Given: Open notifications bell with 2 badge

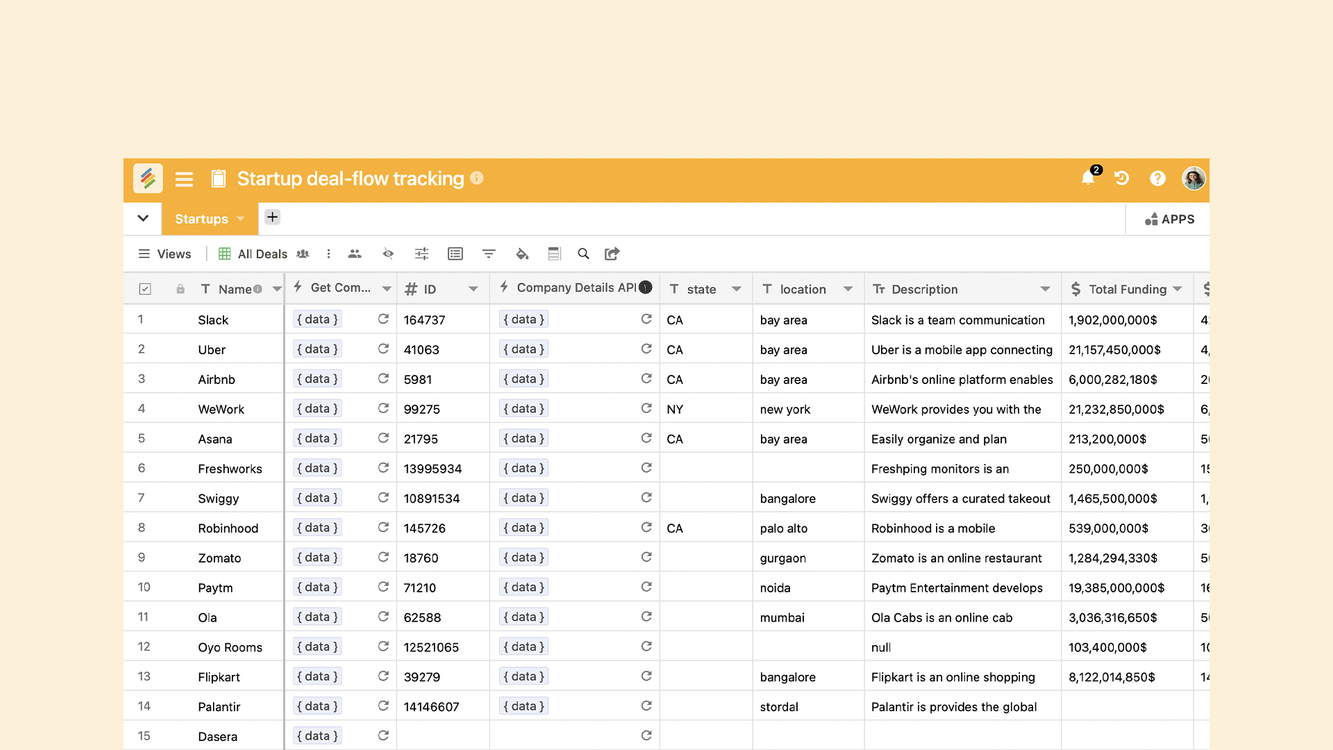Looking at the screenshot, I should (x=1089, y=177).
